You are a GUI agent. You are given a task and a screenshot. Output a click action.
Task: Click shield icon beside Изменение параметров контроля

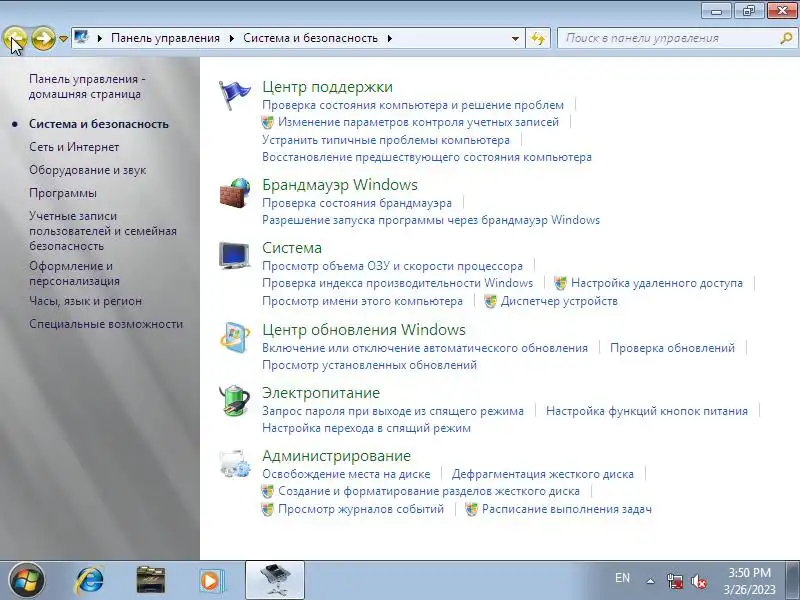[x=267, y=122]
